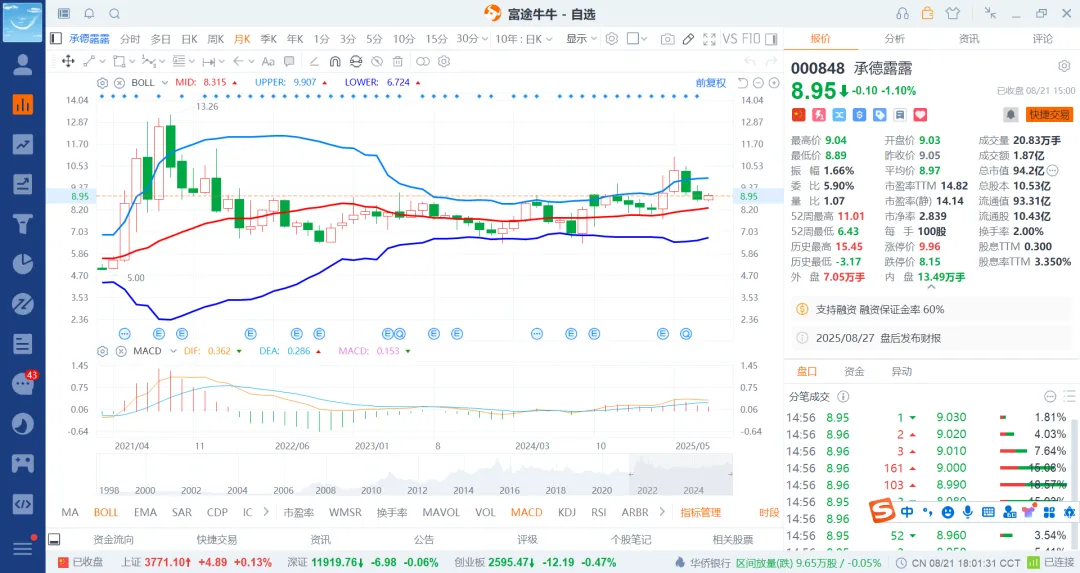Delete drawings with trash icon
The width and height of the screenshot is (1080, 573).
tap(397, 61)
